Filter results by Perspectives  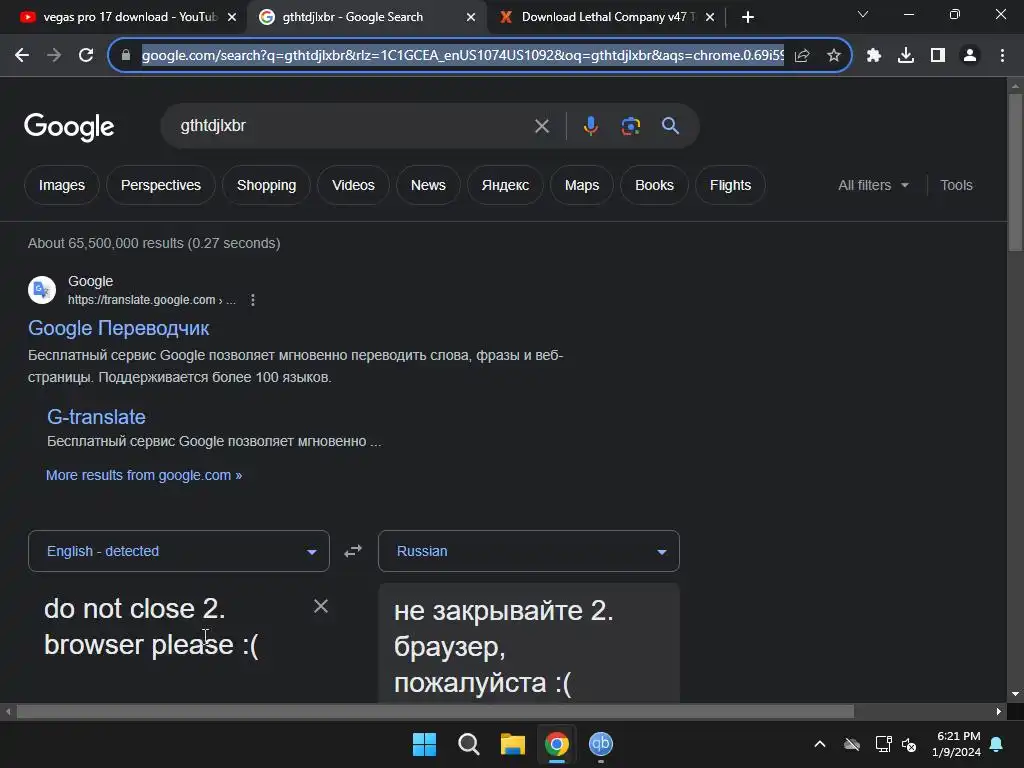[161, 185]
